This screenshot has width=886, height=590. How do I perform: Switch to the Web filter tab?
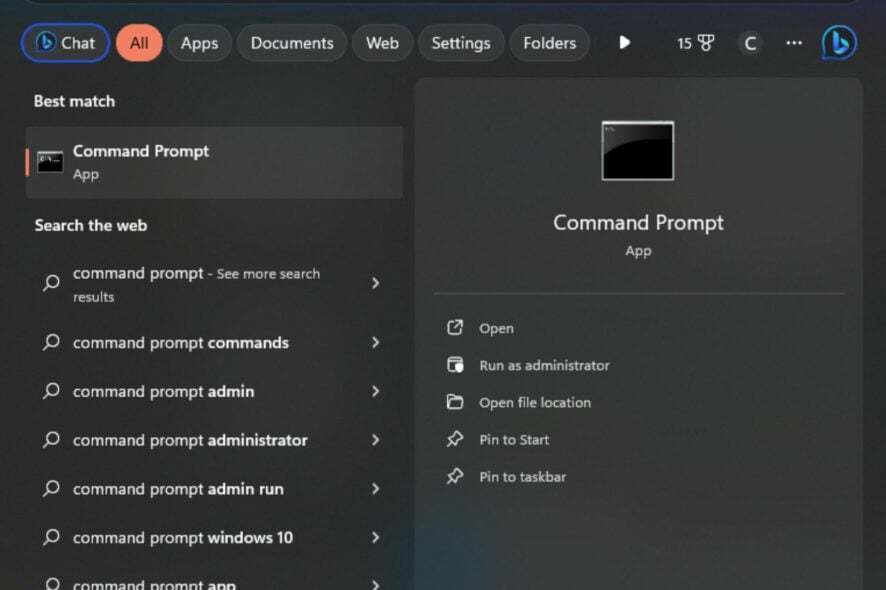click(383, 43)
